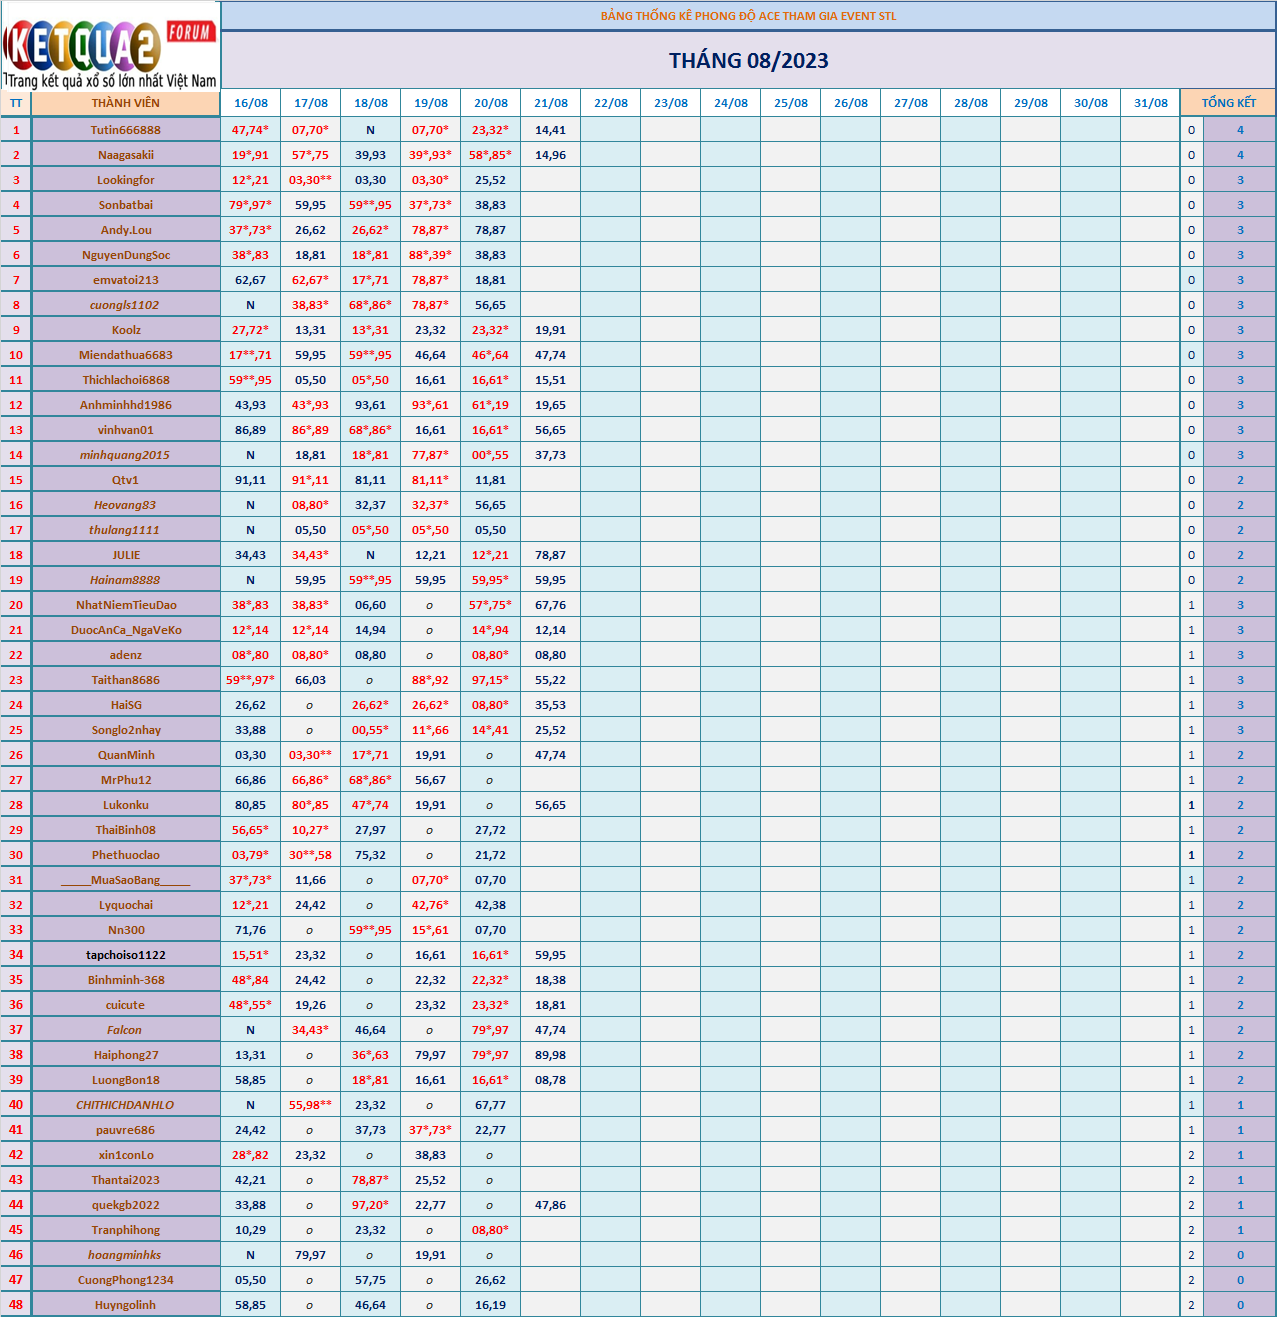Select member name NguyenDungSoc
1277x1317 pixels.
[126, 255]
